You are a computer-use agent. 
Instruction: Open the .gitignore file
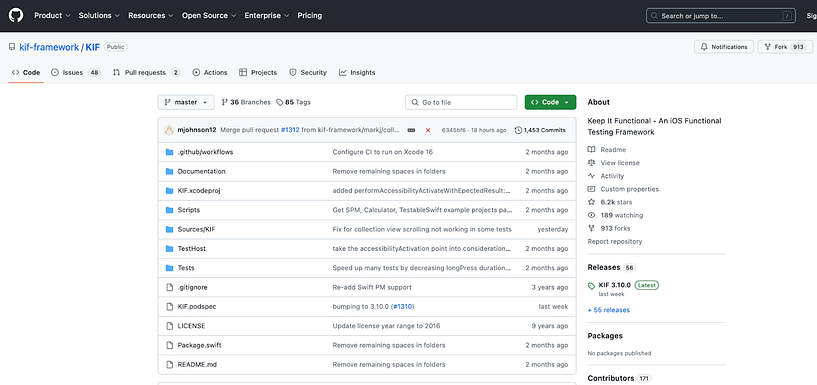[x=193, y=287]
